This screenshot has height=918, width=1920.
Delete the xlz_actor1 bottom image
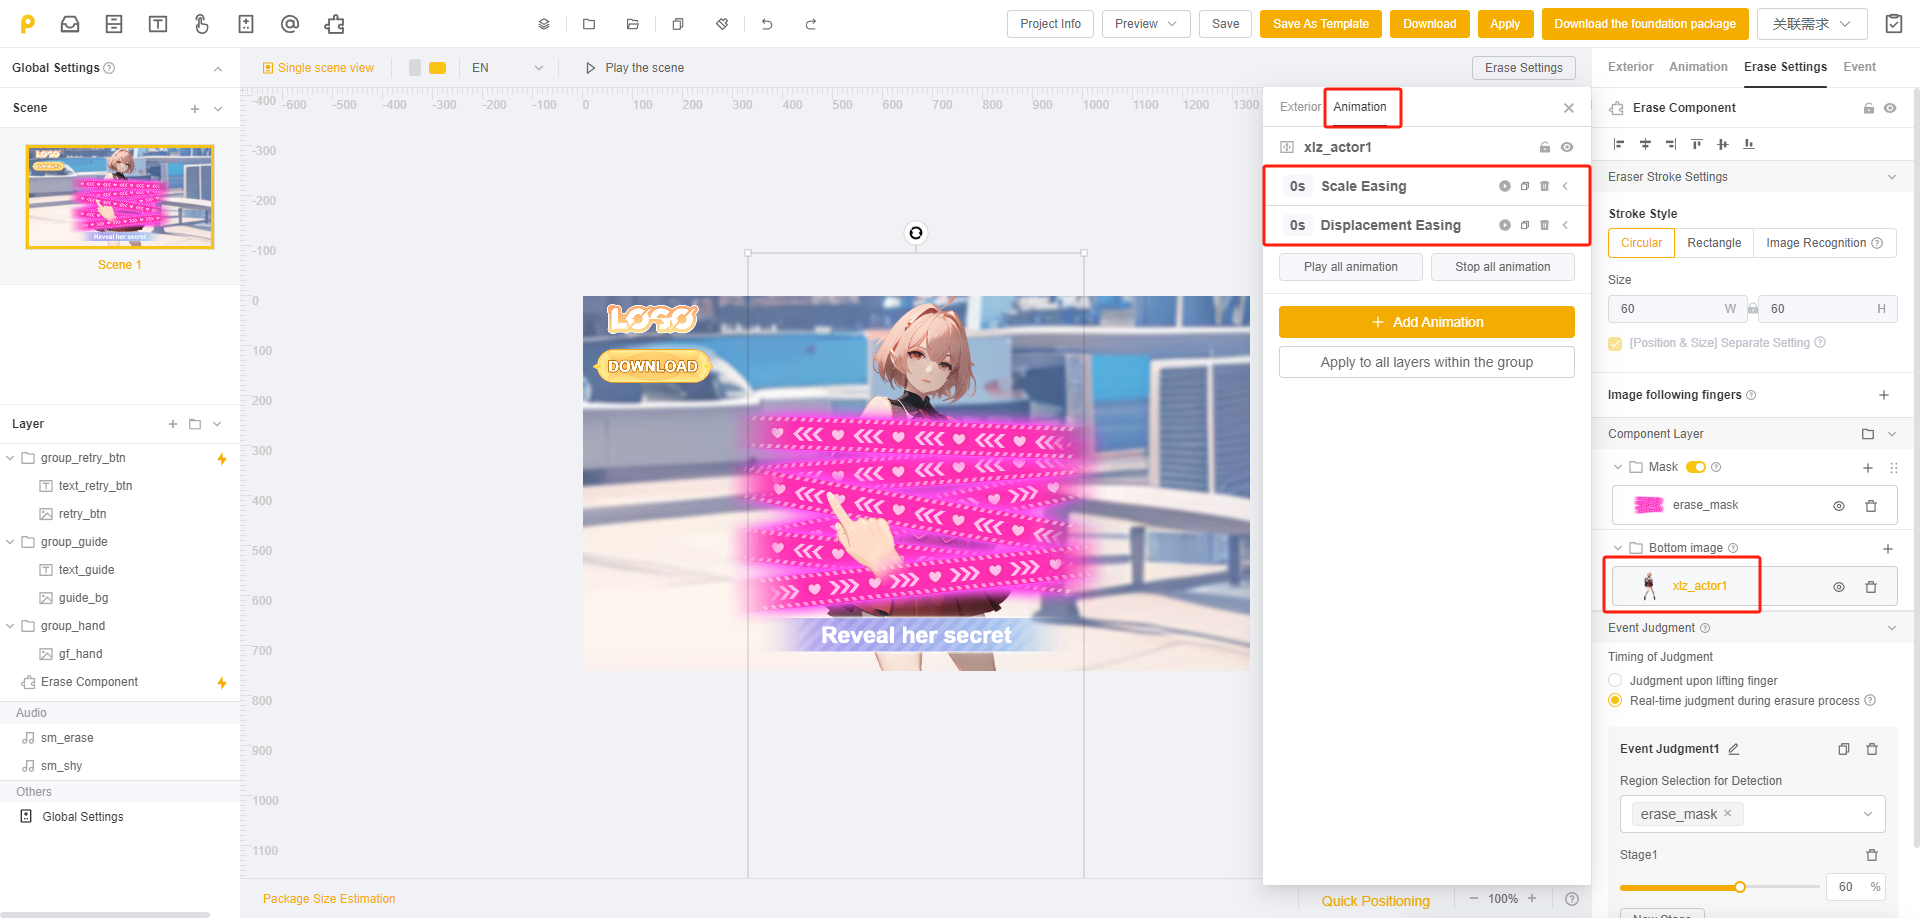click(x=1871, y=587)
